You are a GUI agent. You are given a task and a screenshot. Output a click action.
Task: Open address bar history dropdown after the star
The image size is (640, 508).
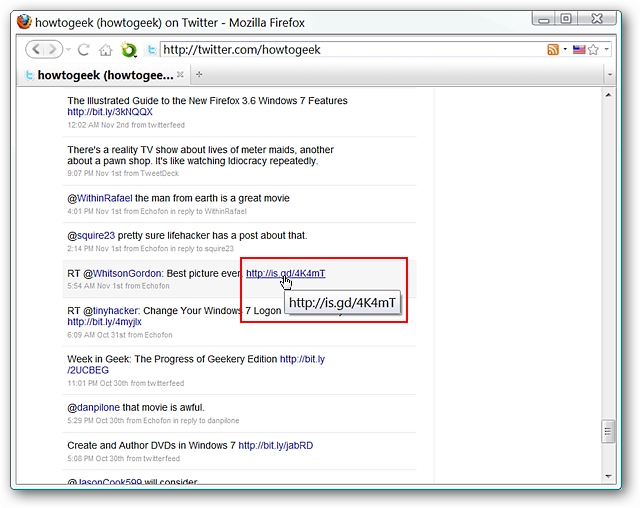pos(607,49)
